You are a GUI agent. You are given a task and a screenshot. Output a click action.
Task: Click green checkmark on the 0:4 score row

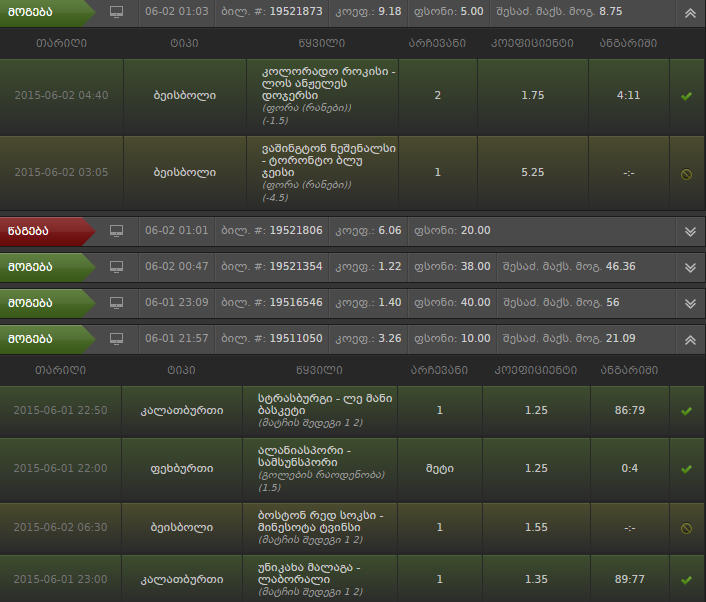click(x=686, y=469)
